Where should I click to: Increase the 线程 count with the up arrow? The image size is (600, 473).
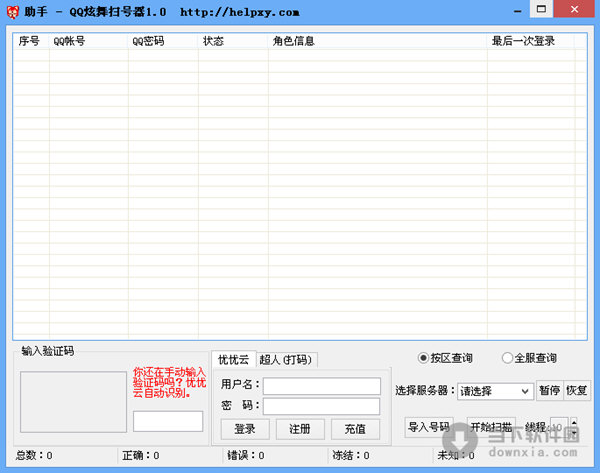click(x=574, y=422)
